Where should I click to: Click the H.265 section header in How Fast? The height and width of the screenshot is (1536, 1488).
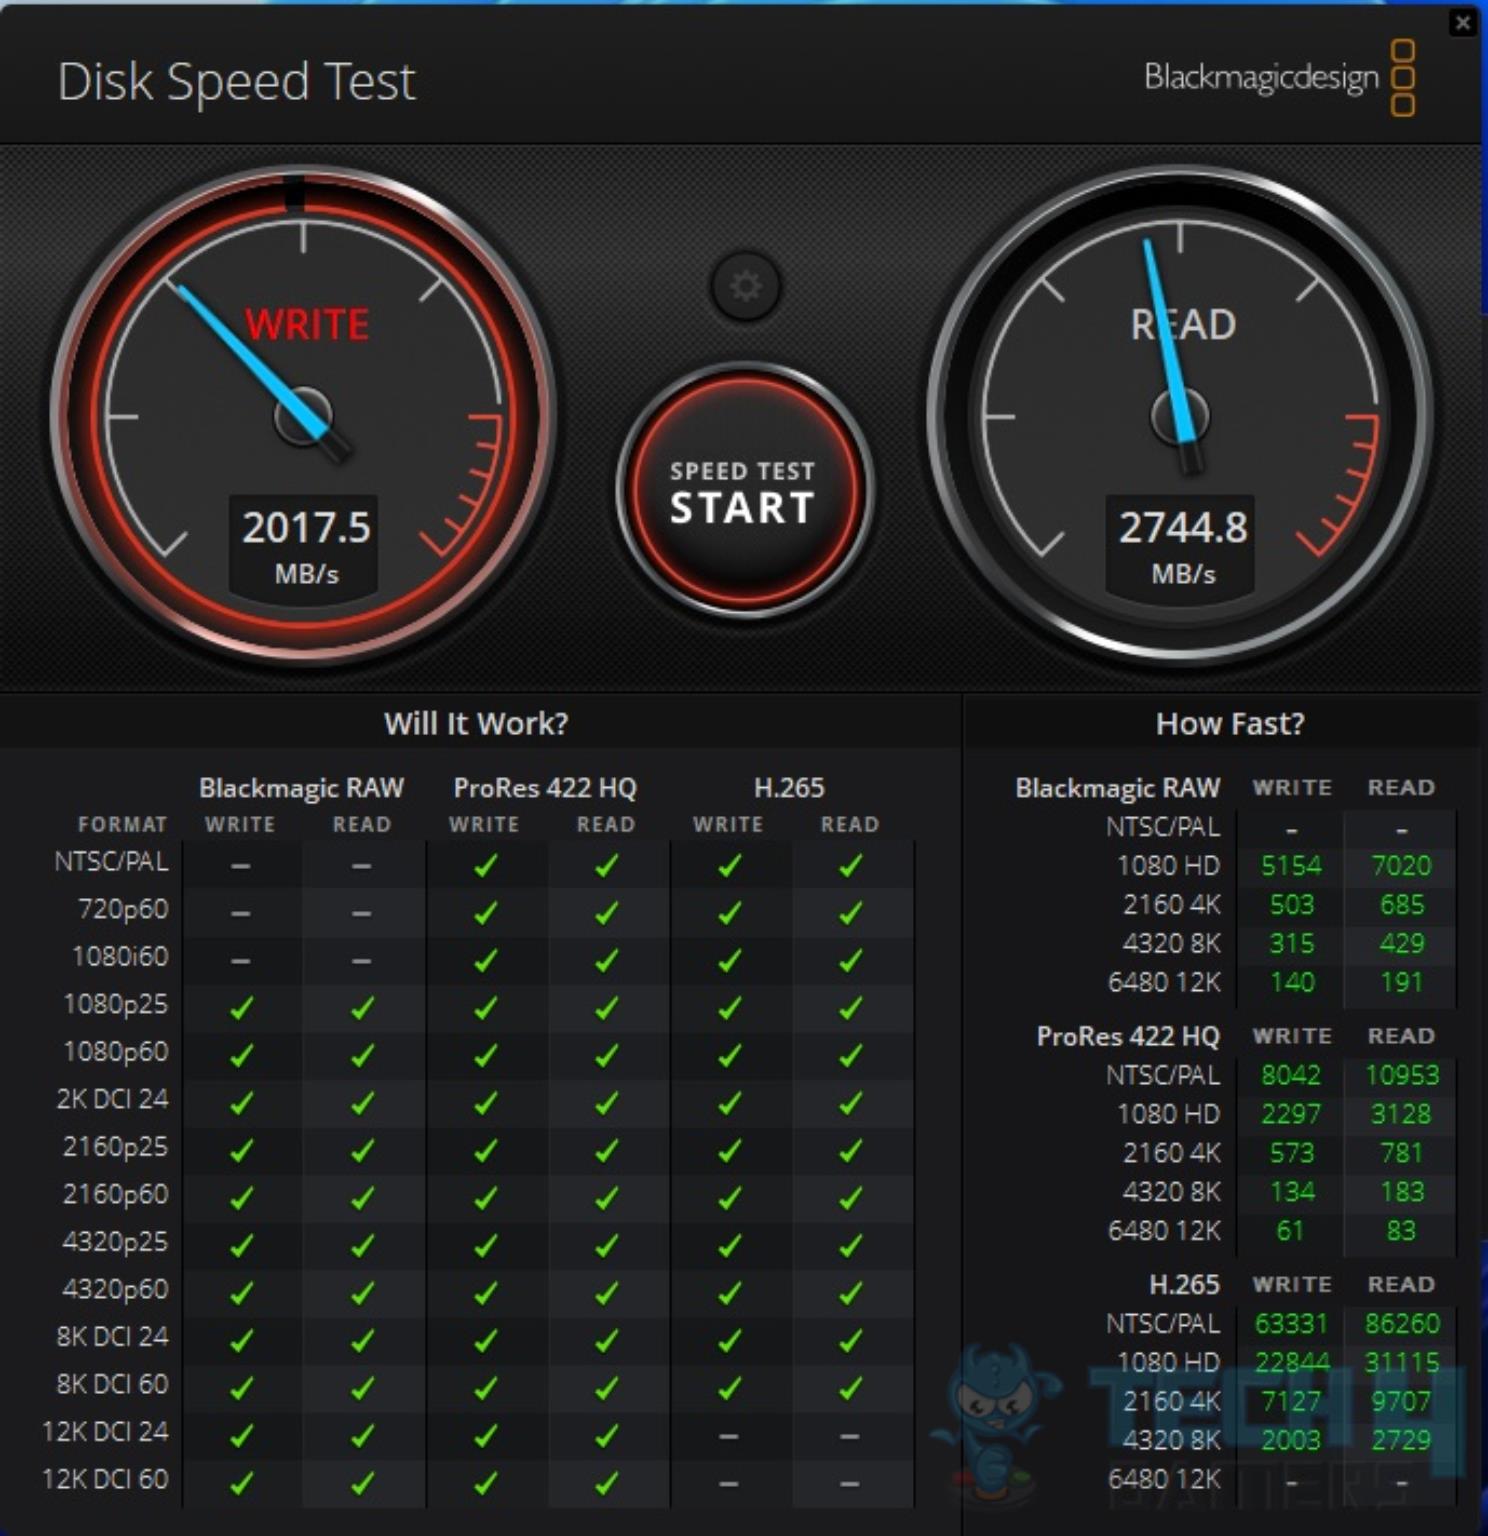(x=1184, y=1285)
